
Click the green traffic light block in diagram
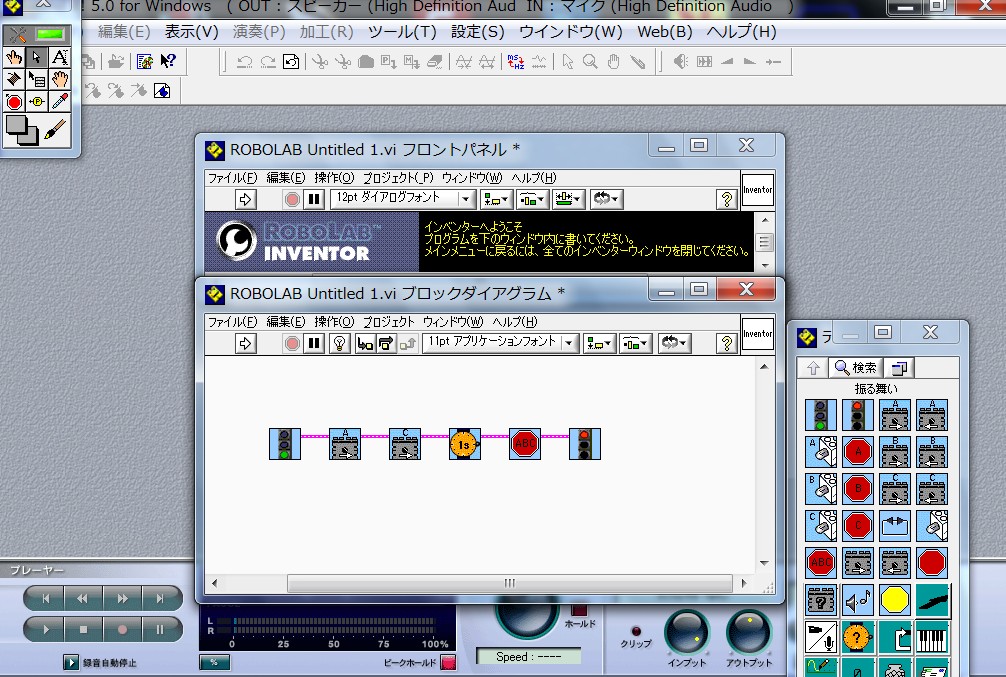(x=285, y=444)
